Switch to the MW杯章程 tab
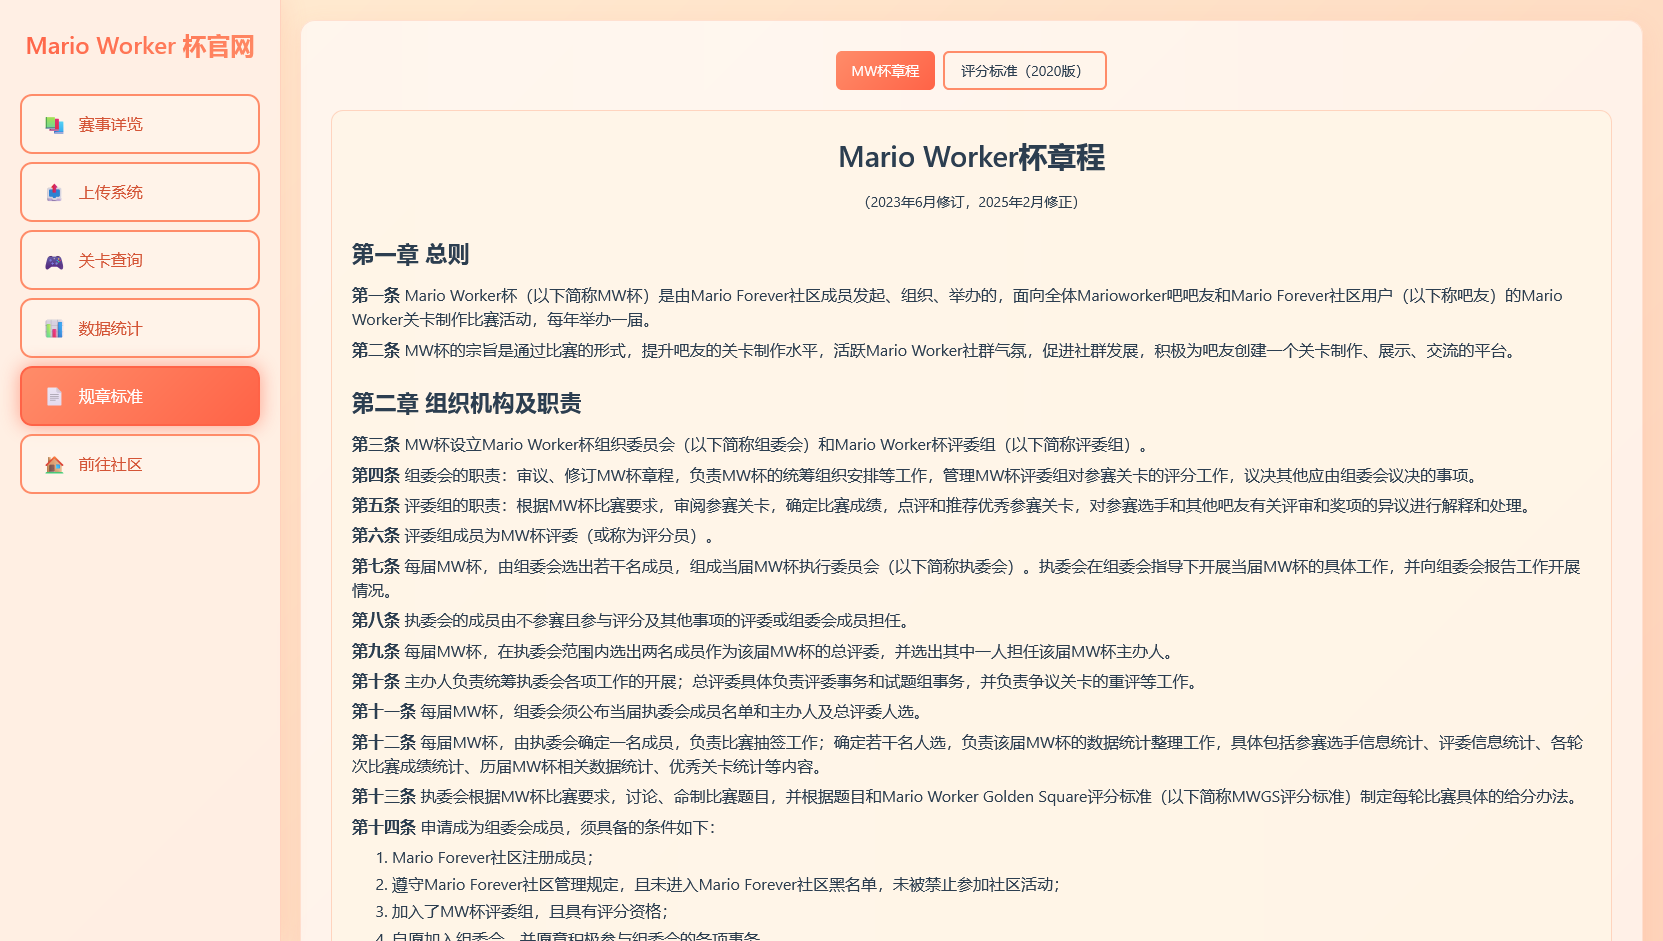Screen dimensions: 1663x941 885,71
